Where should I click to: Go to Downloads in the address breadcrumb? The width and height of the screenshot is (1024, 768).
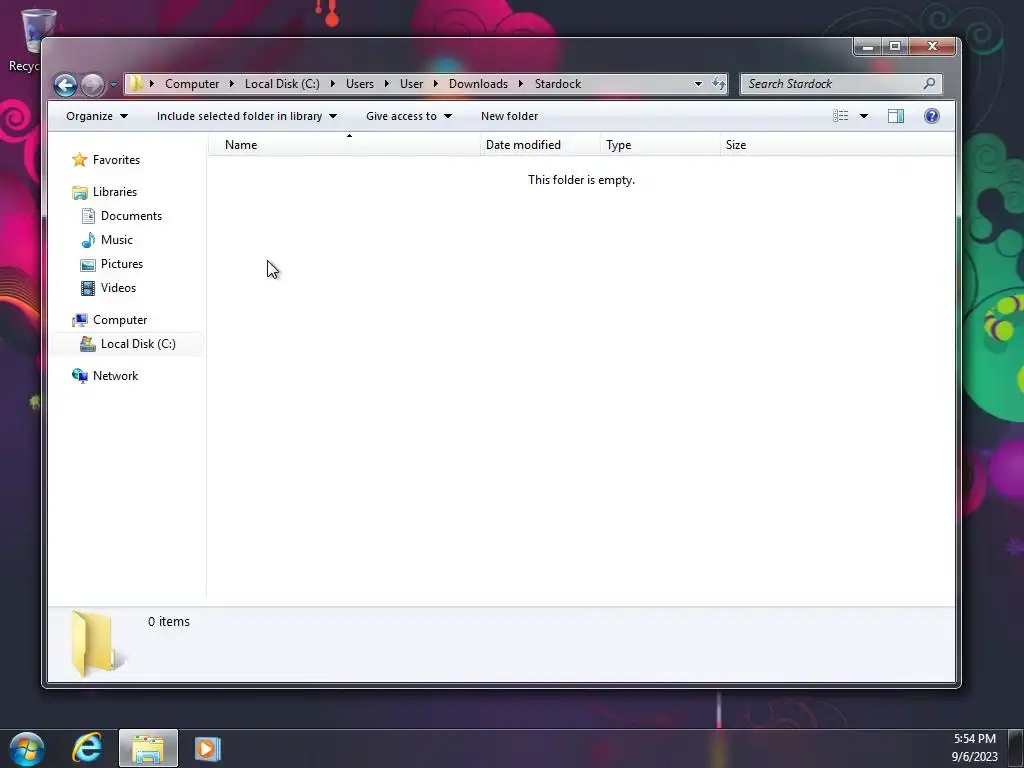(x=478, y=84)
